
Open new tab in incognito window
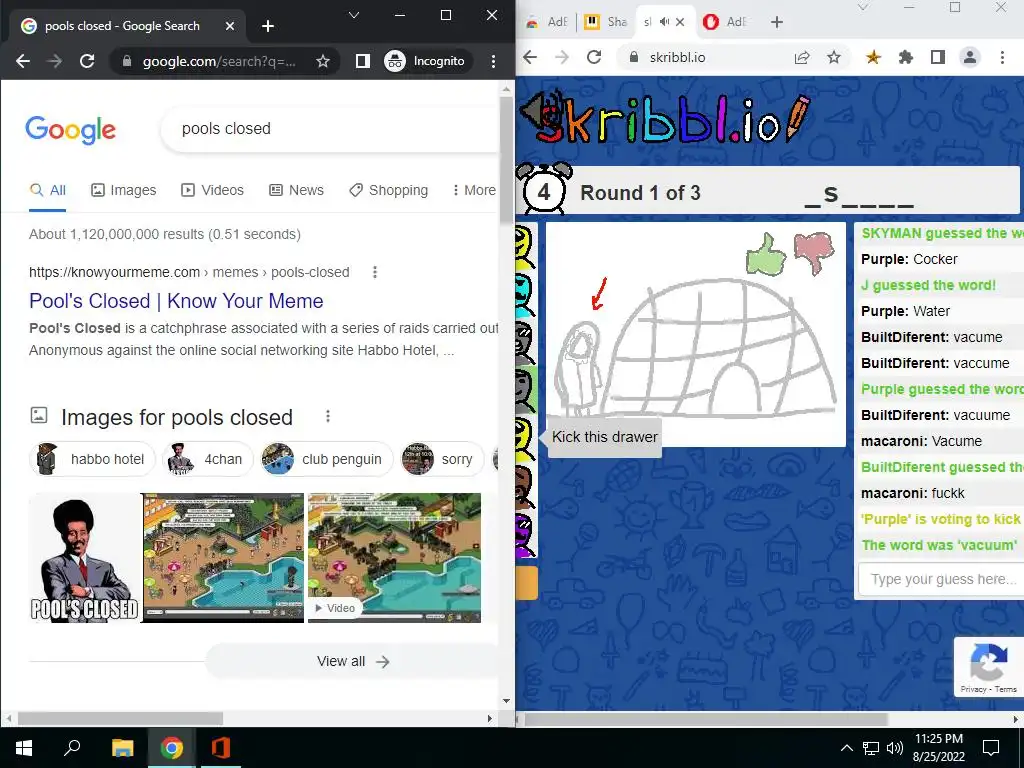[x=268, y=26]
